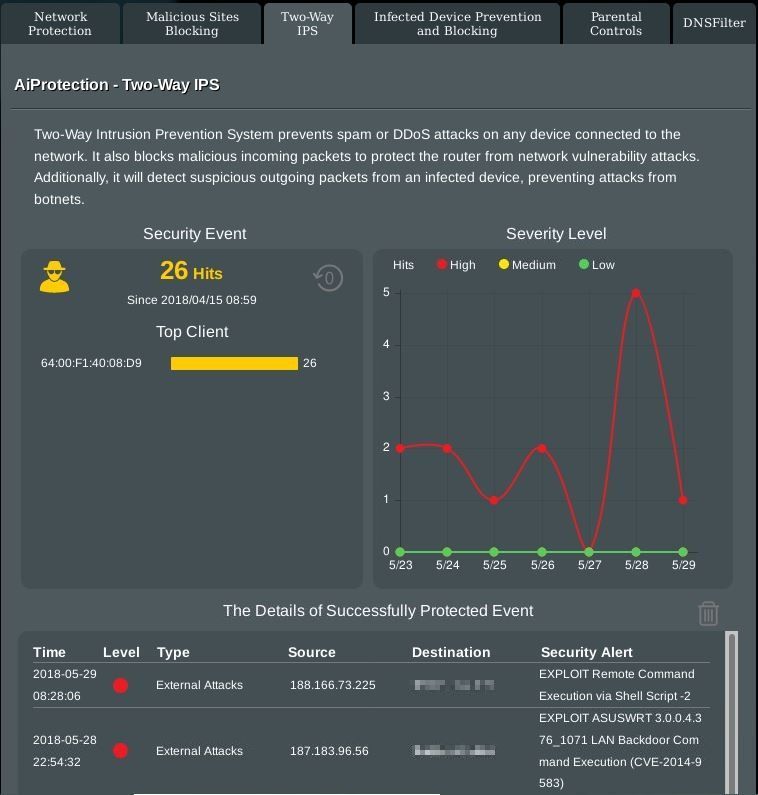The image size is (758, 795).
Task: Open Infected Device Prevention and Blocking tab
Action: tap(457, 24)
